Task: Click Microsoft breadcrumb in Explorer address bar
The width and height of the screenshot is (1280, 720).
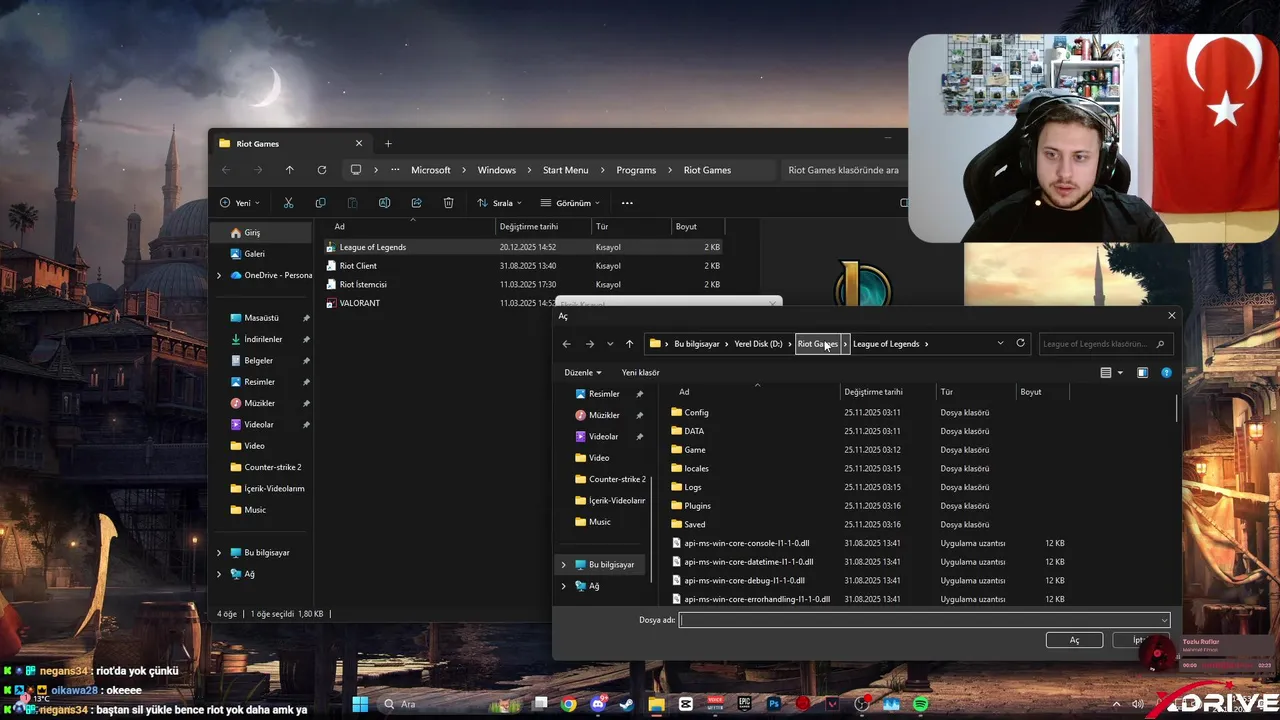Action: point(431,170)
